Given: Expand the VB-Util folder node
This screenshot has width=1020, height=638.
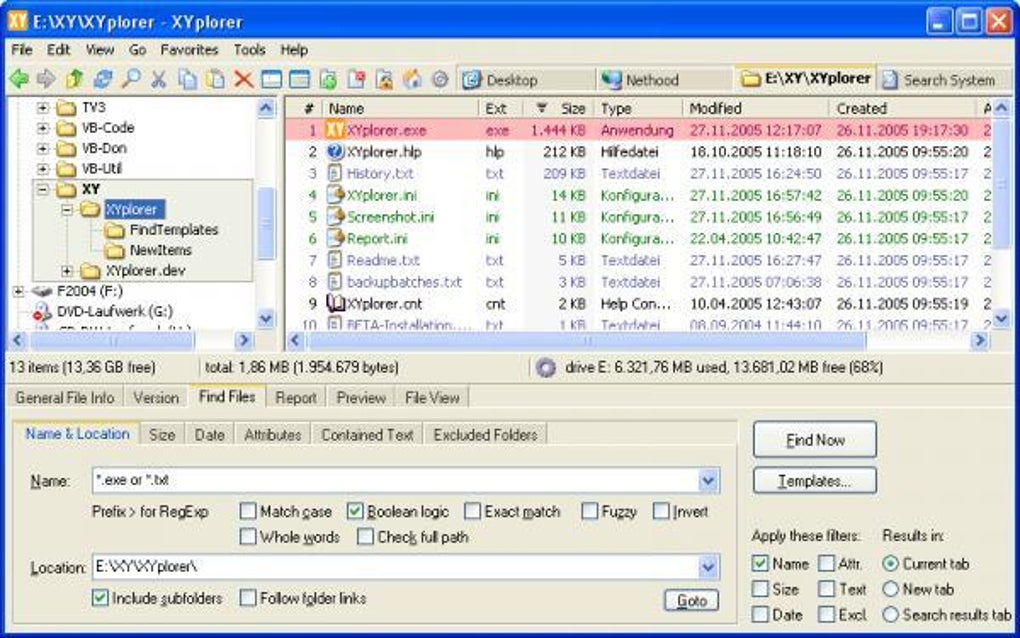Looking at the screenshot, I should (43, 168).
